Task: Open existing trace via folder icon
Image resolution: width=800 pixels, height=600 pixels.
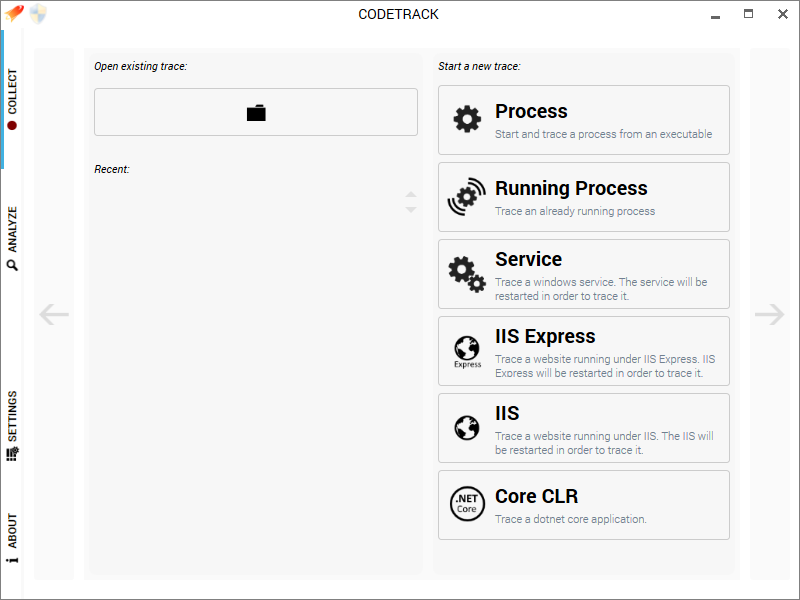Action: (256, 112)
